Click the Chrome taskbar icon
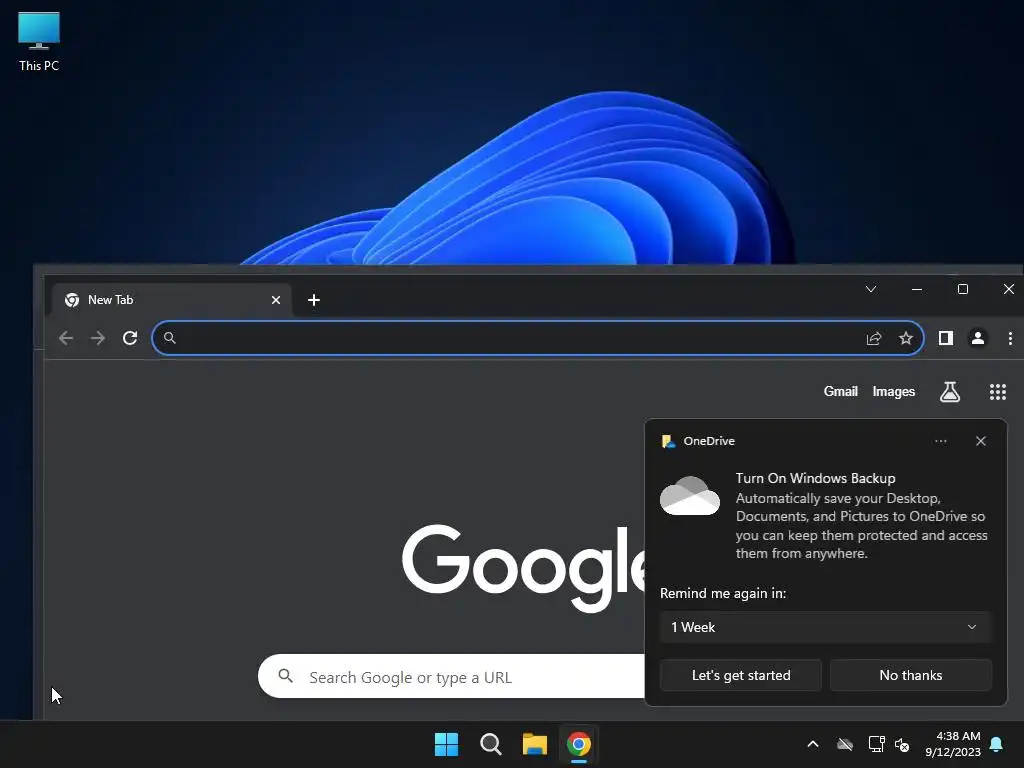This screenshot has height=768, width=1024. coord(579,744)
